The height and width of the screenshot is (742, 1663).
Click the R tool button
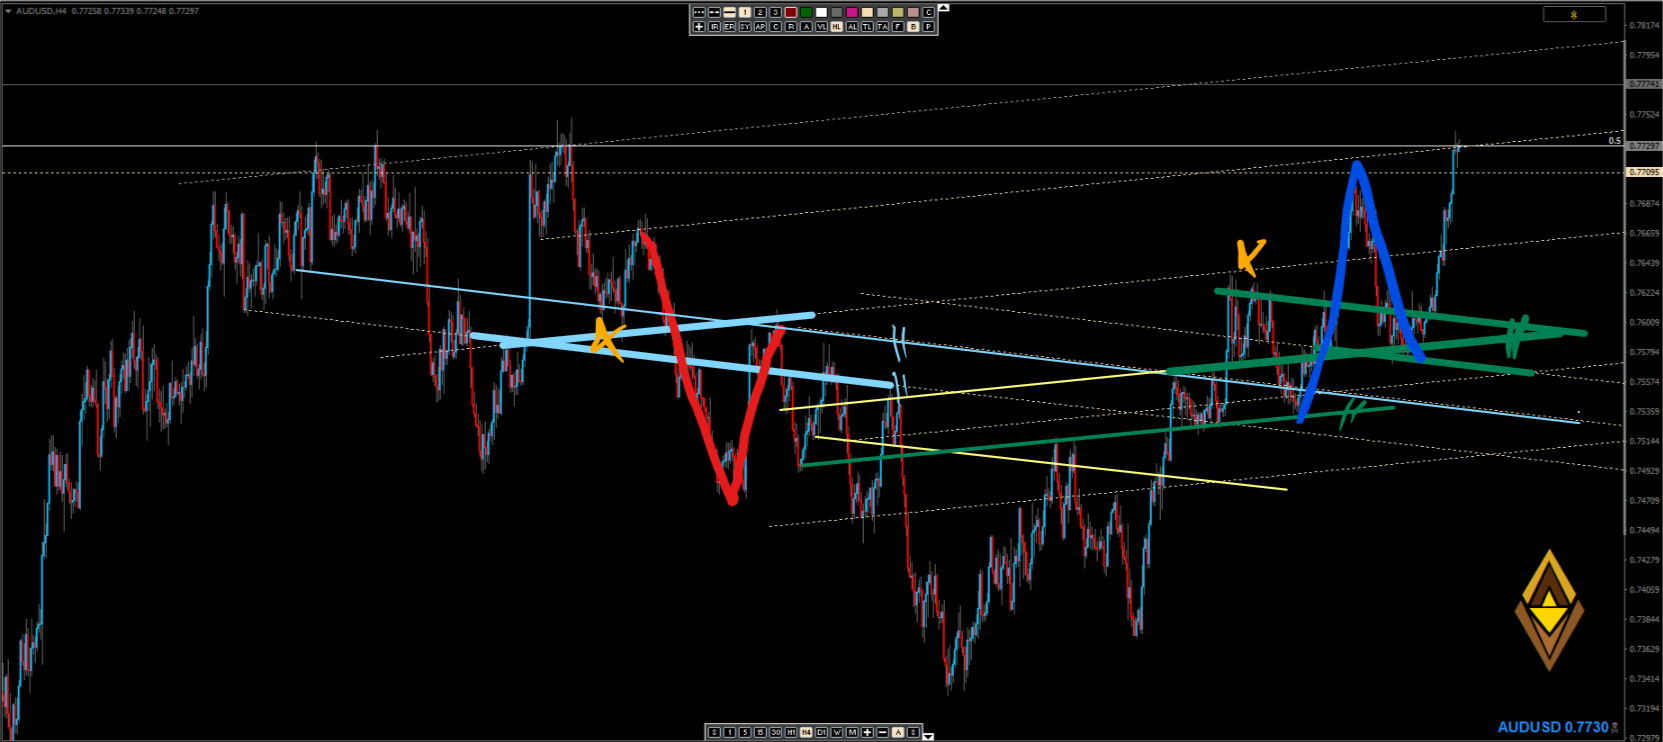pyautogui.click(x=791, y=27)
